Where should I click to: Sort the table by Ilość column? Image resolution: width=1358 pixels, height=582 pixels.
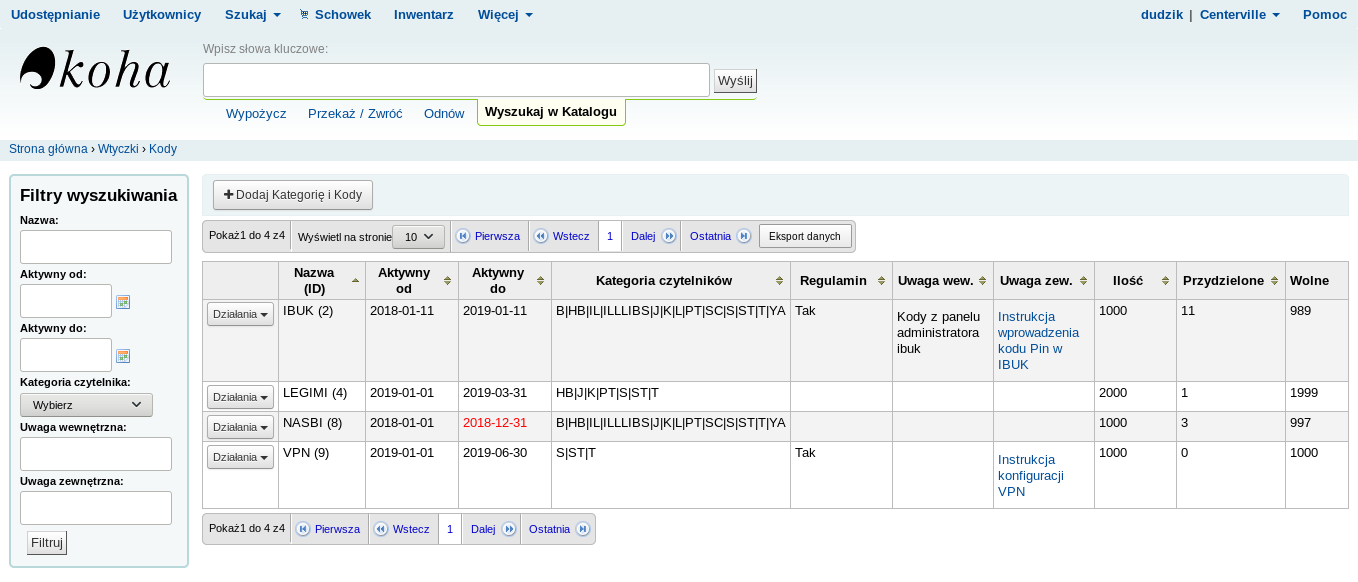(x=1134, y=281)
